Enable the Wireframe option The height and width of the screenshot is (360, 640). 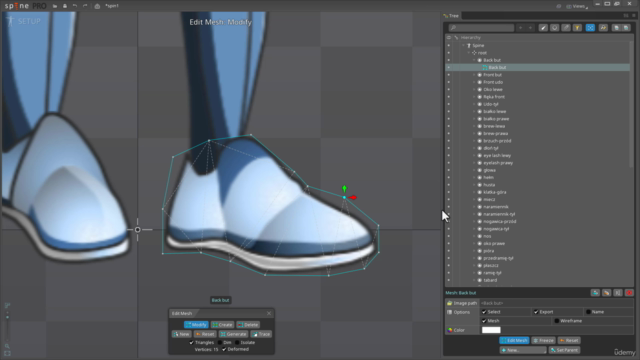pos(557,321)
